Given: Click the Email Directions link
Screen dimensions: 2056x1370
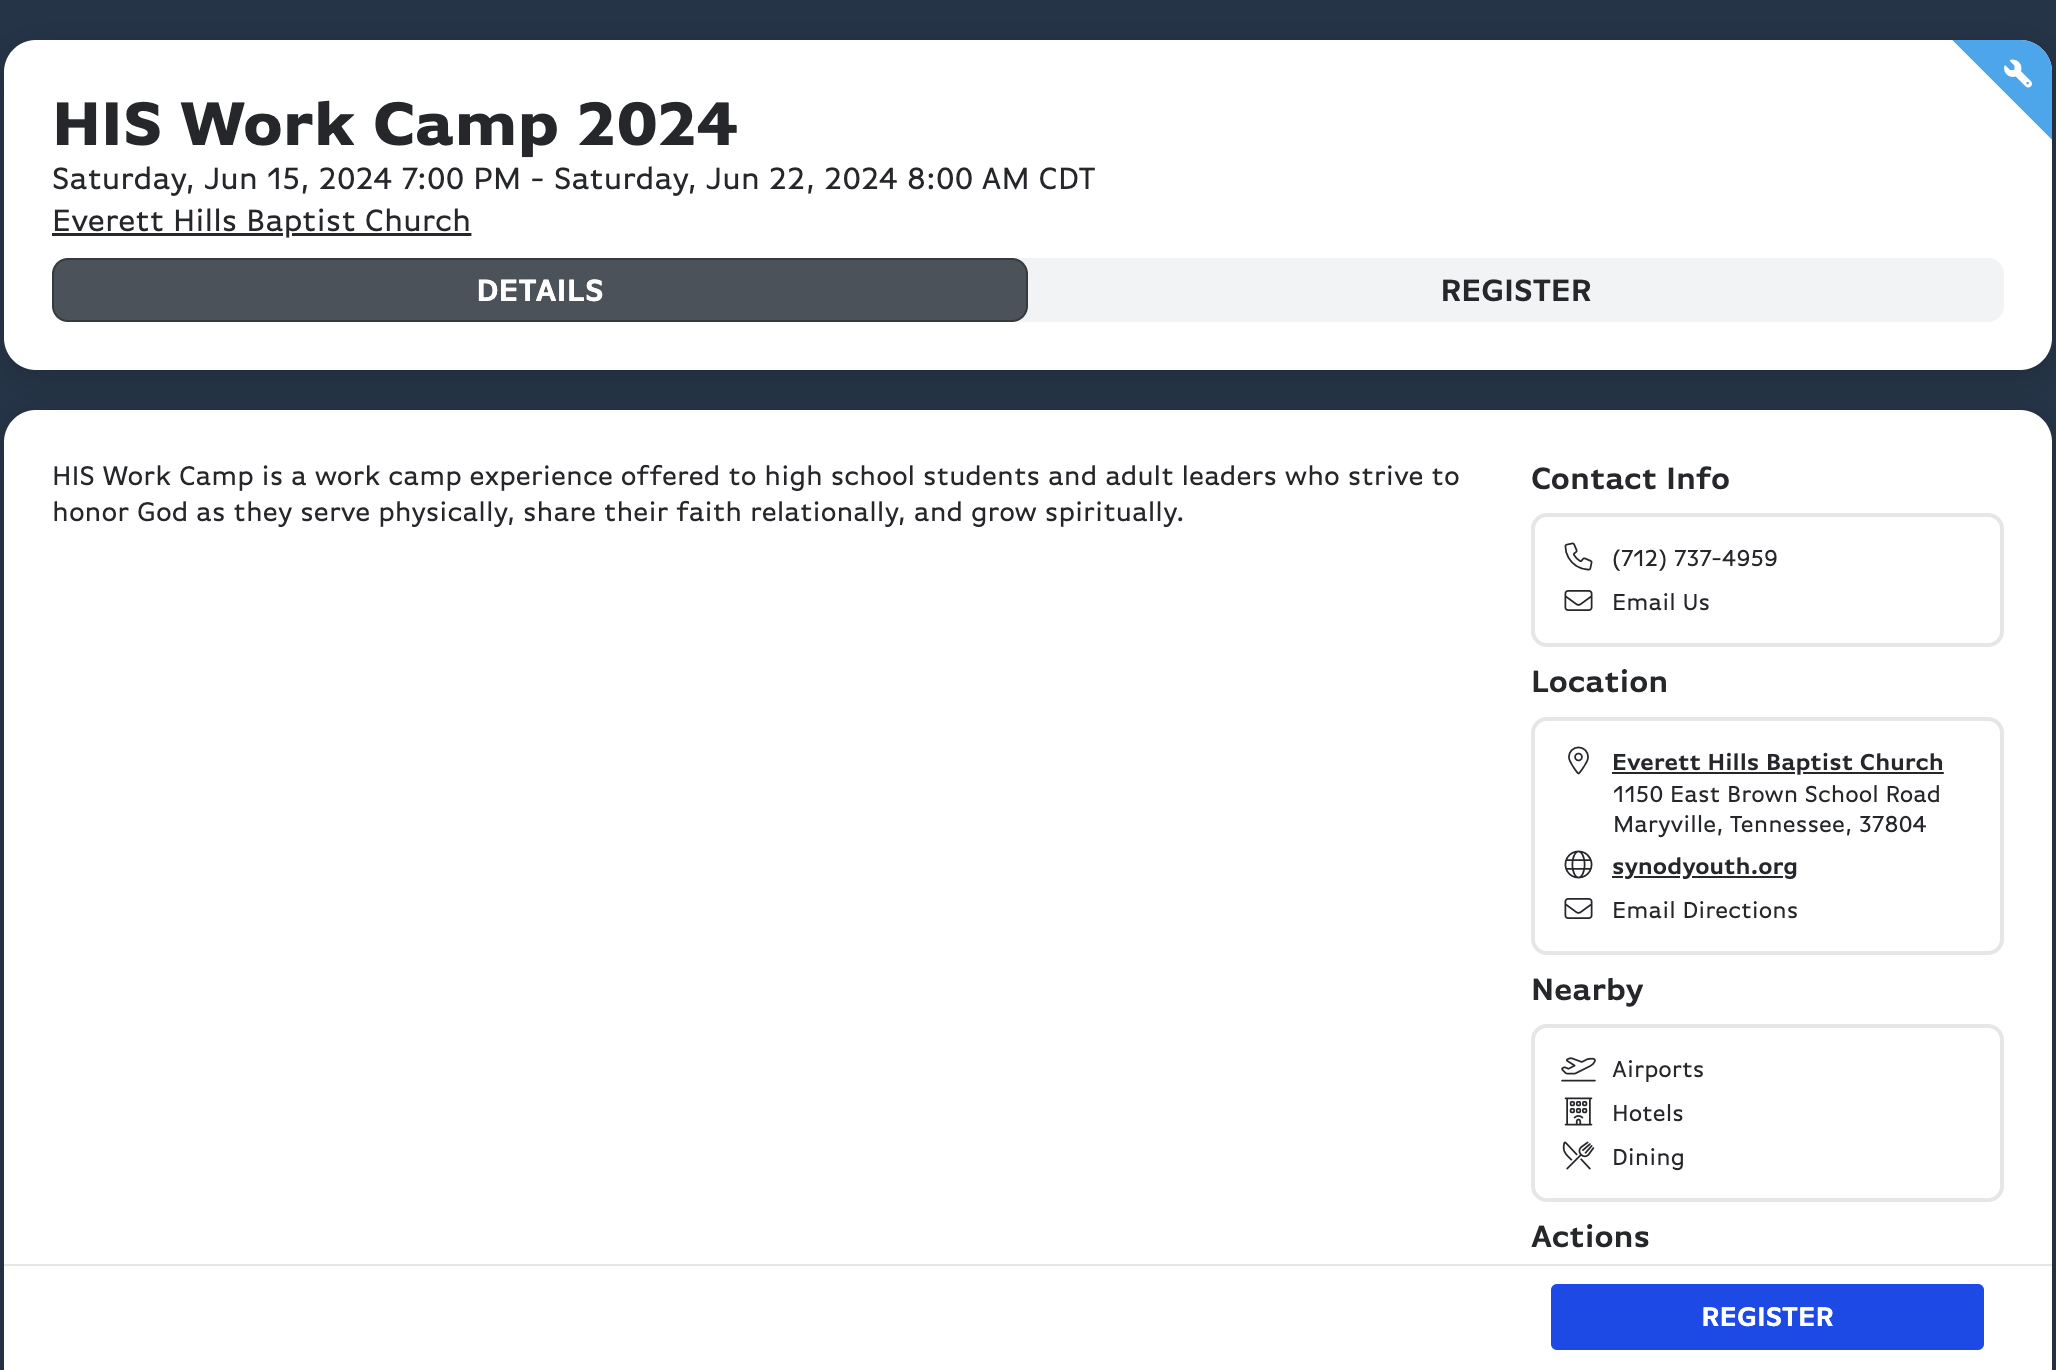Looking at the screenshot, I should pos(1704,910).
